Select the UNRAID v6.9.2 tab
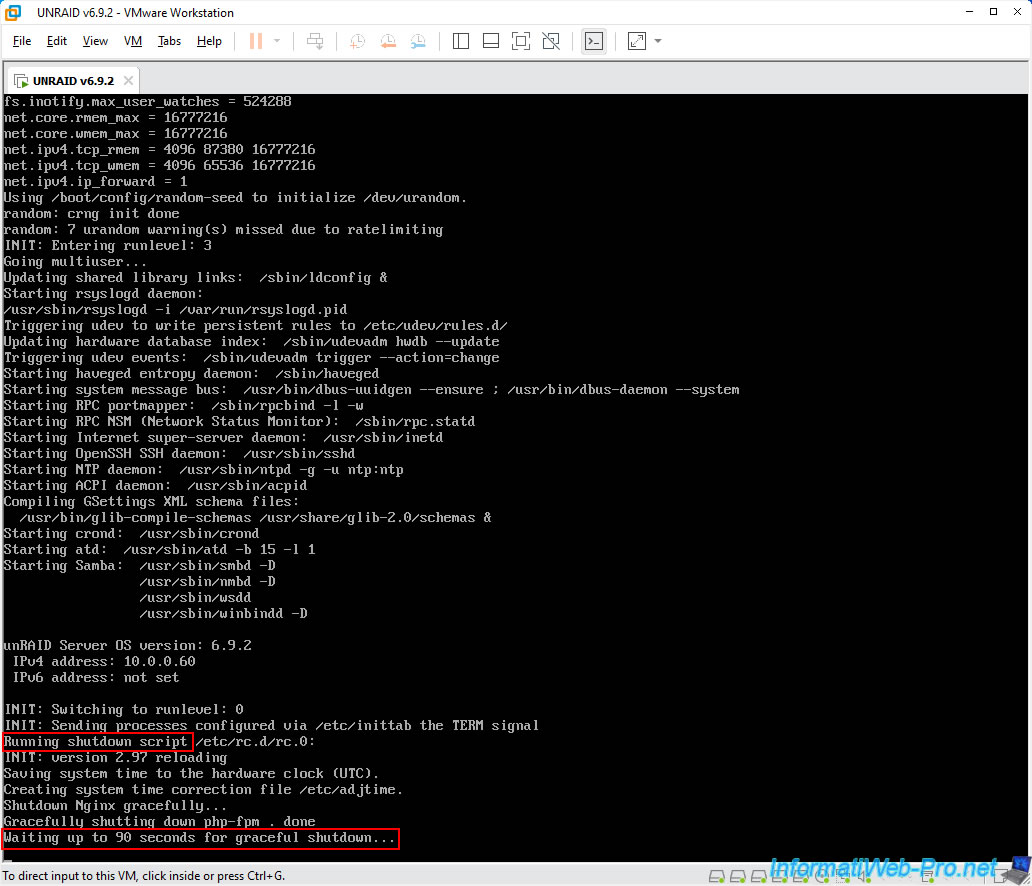Screen dimensions: 1032x886 tap(72, 80)
